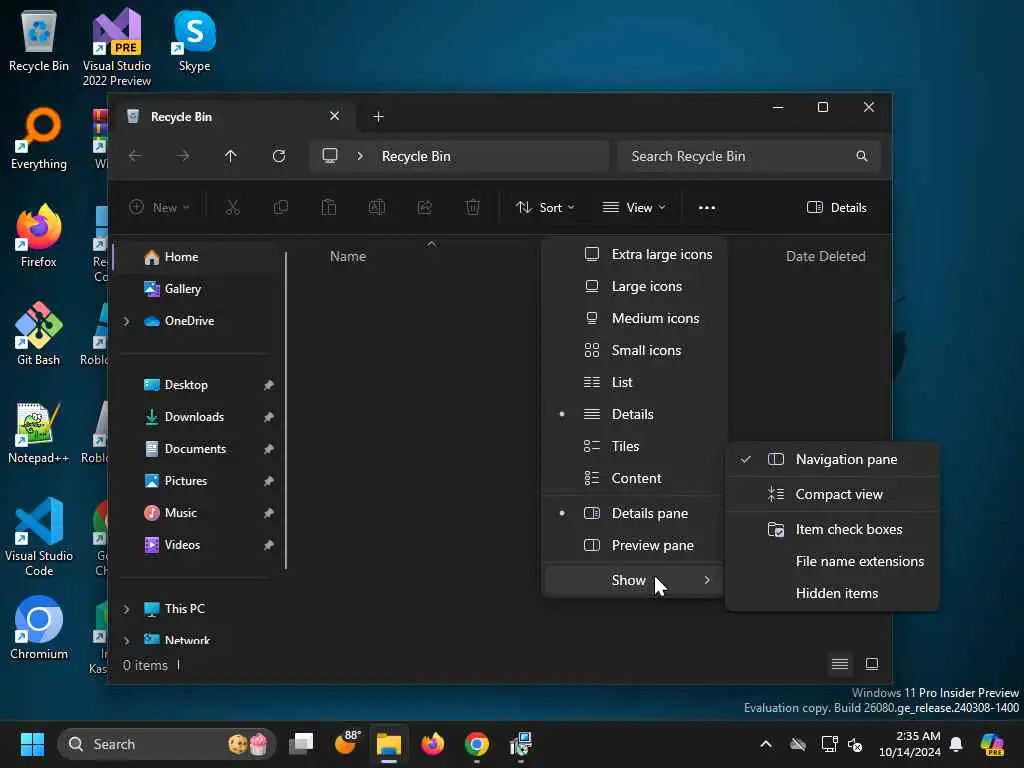Screen dimensions: 1024x768
Task: Click the Forward navigation arrow
Action: pos(183,156)
